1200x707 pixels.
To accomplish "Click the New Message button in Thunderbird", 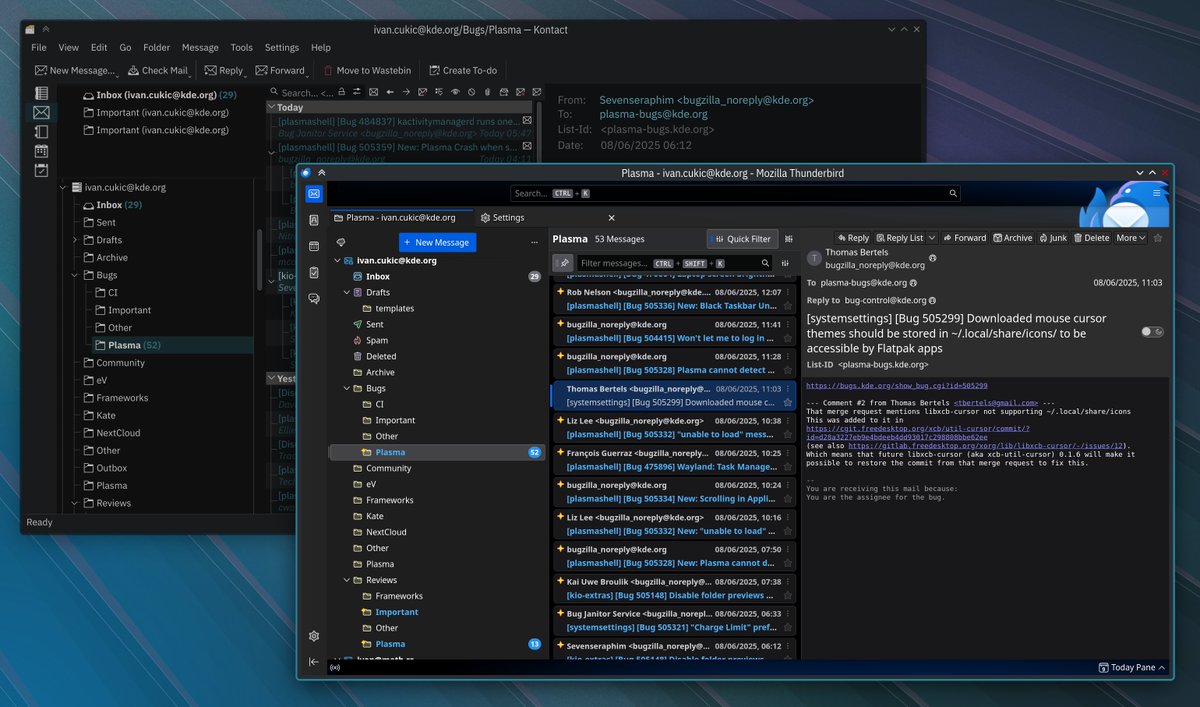I will 437,242.
